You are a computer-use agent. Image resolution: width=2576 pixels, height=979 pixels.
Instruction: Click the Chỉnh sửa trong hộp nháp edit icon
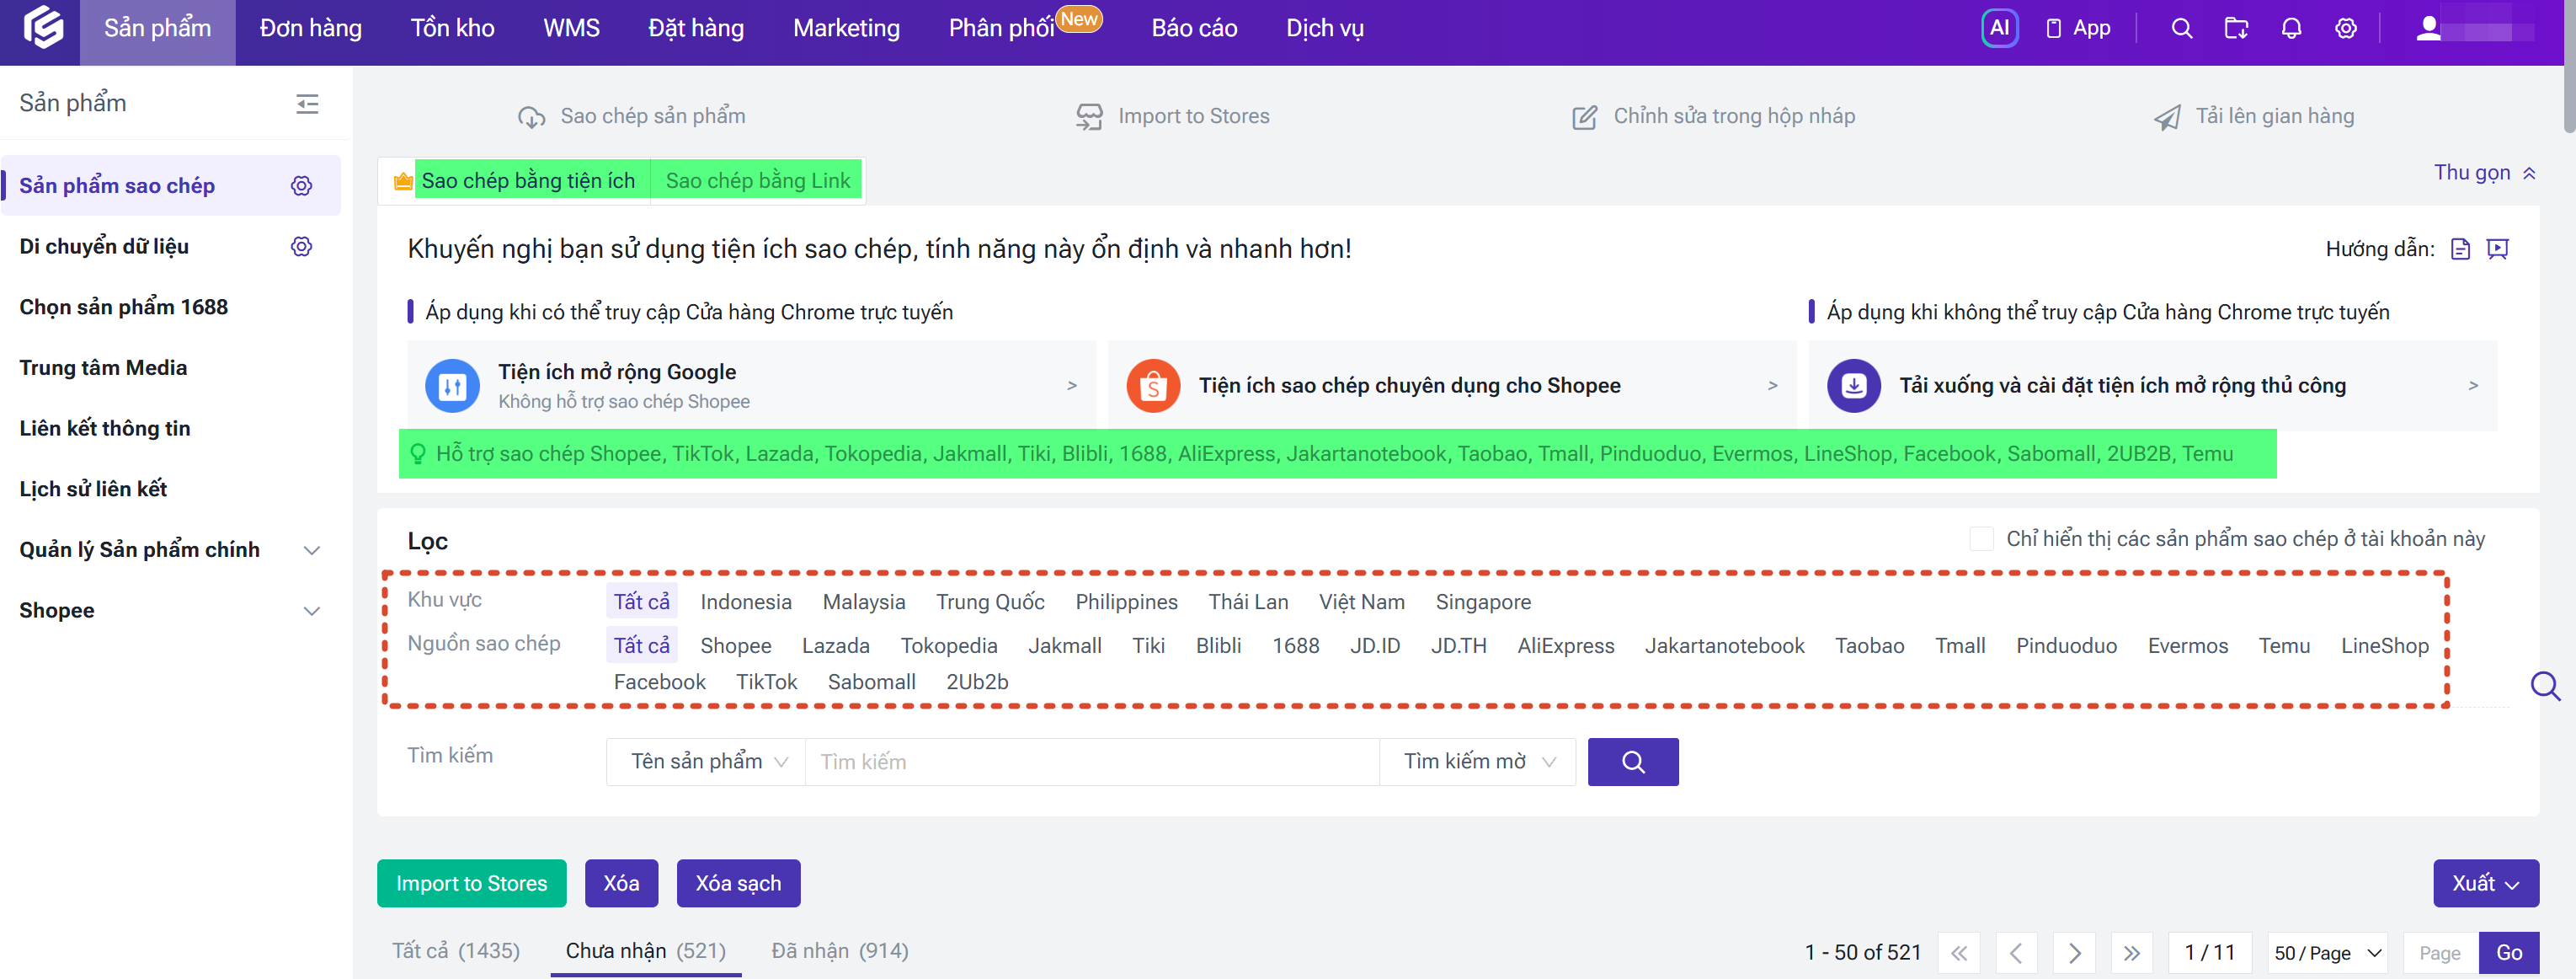point(1584,117)
